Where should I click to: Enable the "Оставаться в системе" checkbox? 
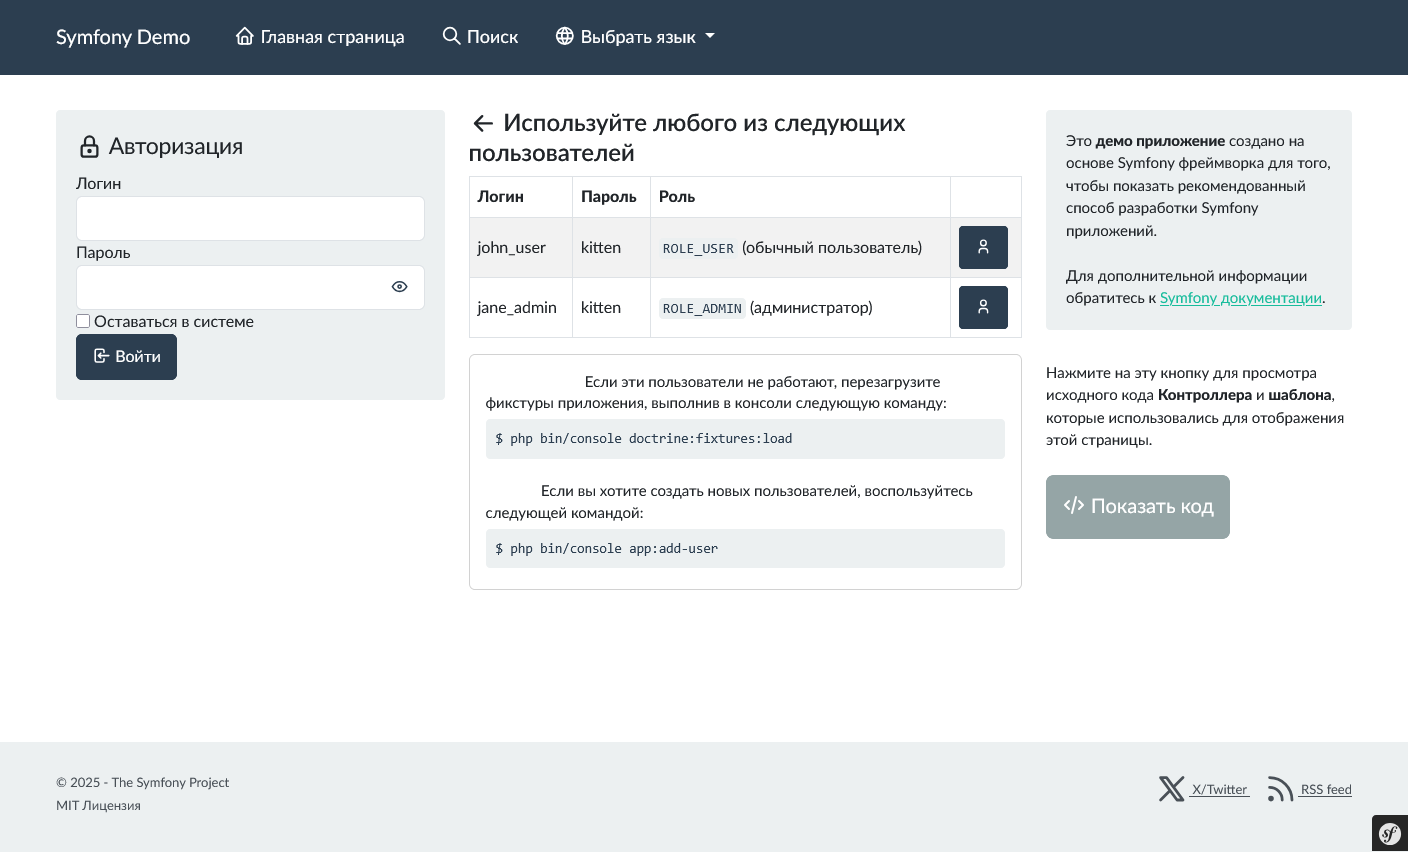point(83,321)
